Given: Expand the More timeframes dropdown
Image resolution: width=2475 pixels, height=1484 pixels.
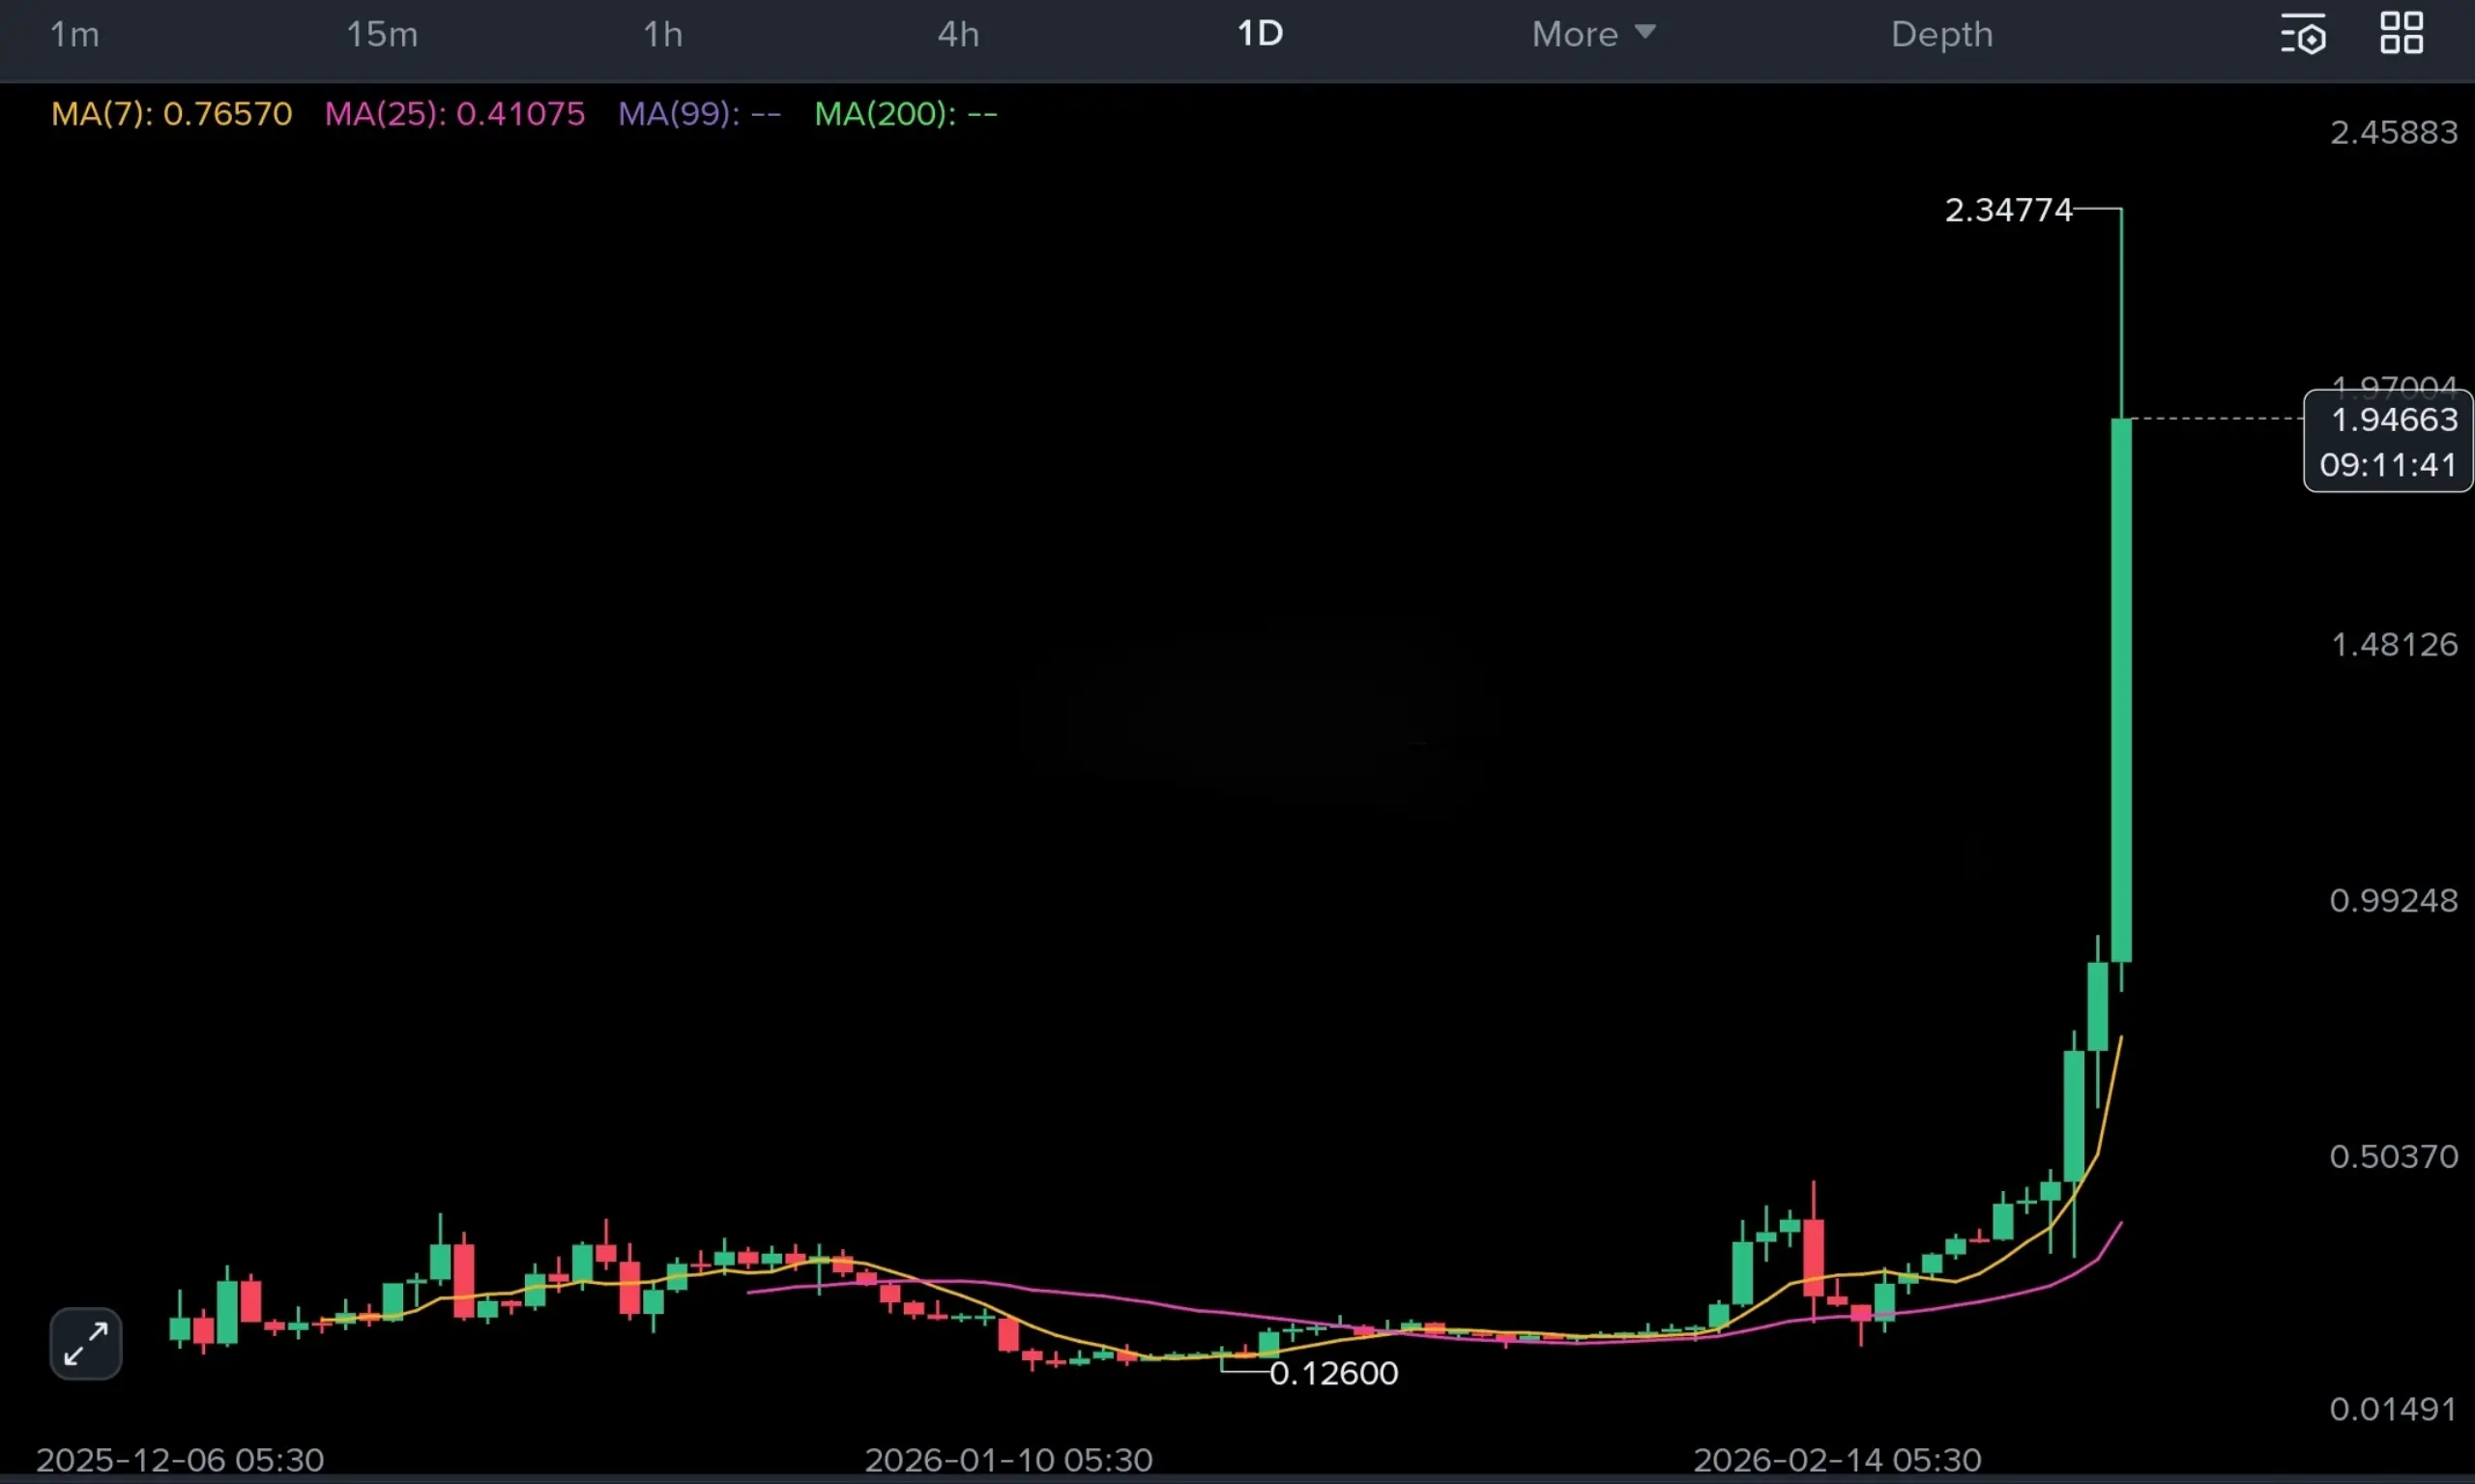Looking at the screenshot, I should [1593, 35].
